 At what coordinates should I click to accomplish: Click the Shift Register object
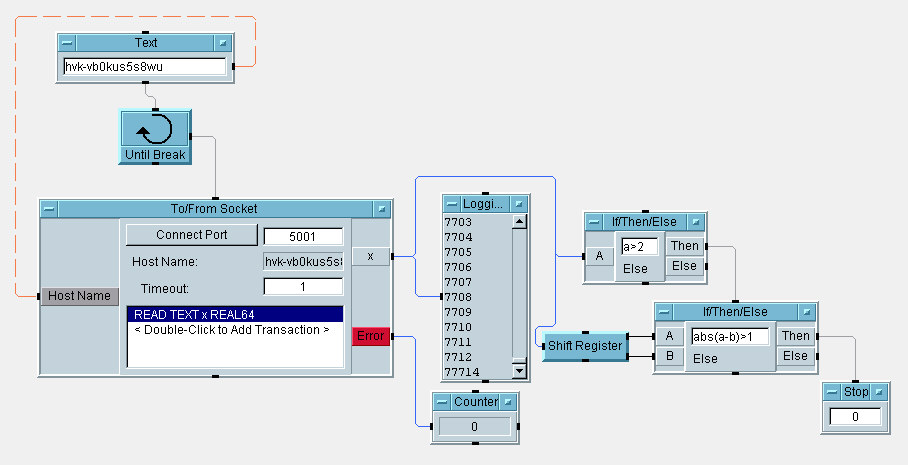(x=584, y=346)
